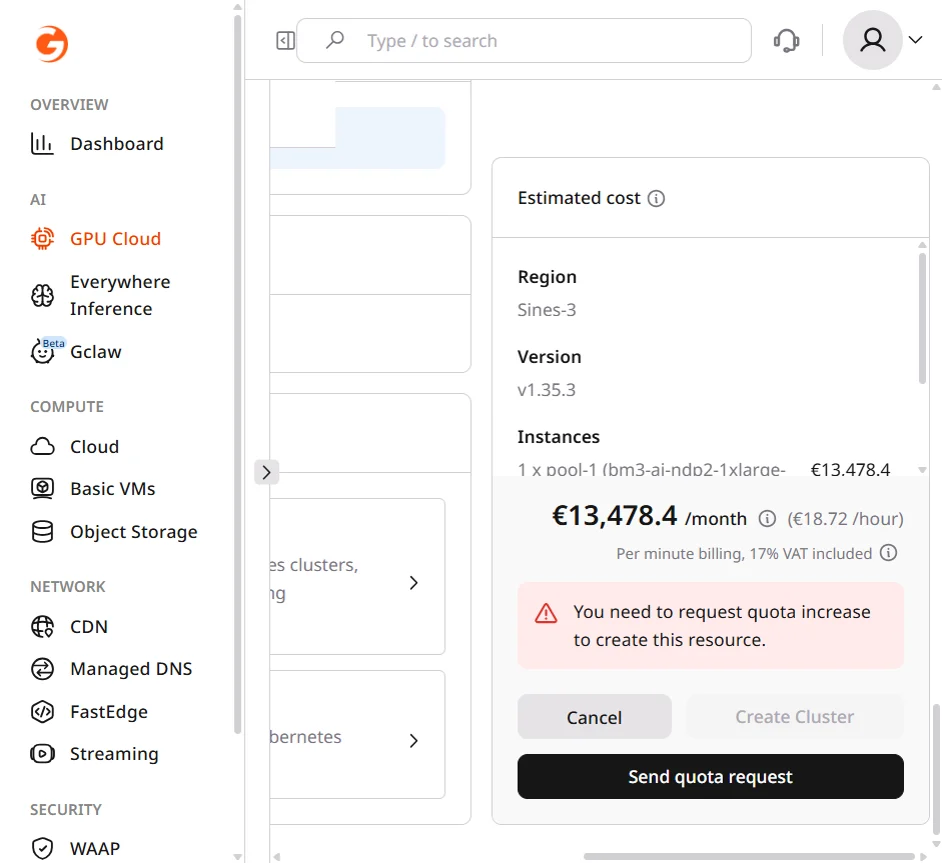Viewport: 942px width, 863px height.
Task: Click the search magnifier icon
Action: (x=335, y=40)
